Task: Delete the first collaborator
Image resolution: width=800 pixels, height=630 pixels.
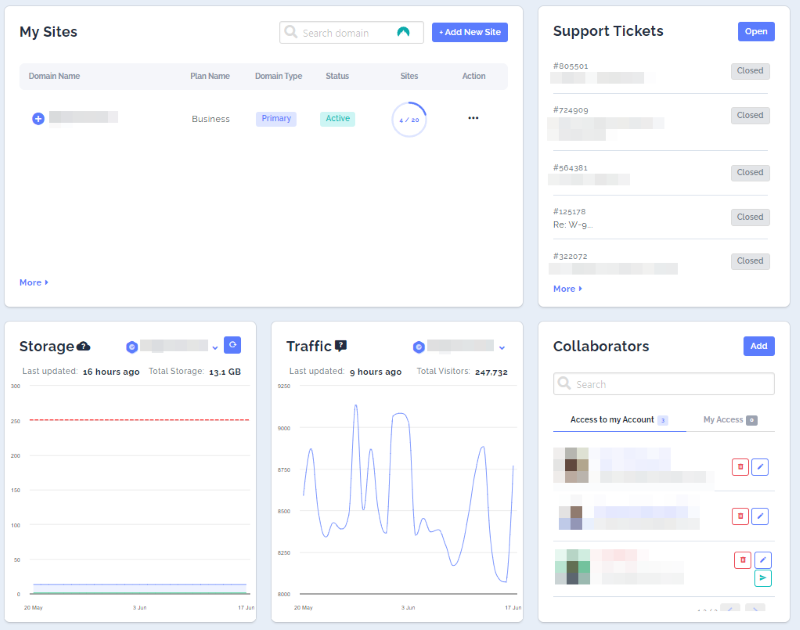Action: [x=740, y=467]
